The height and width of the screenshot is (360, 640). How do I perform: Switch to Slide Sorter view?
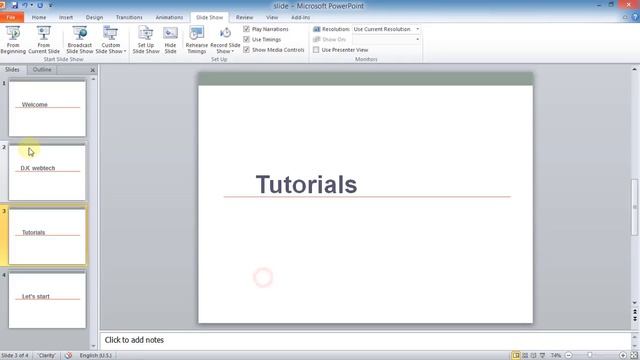[x=525, y=356]
